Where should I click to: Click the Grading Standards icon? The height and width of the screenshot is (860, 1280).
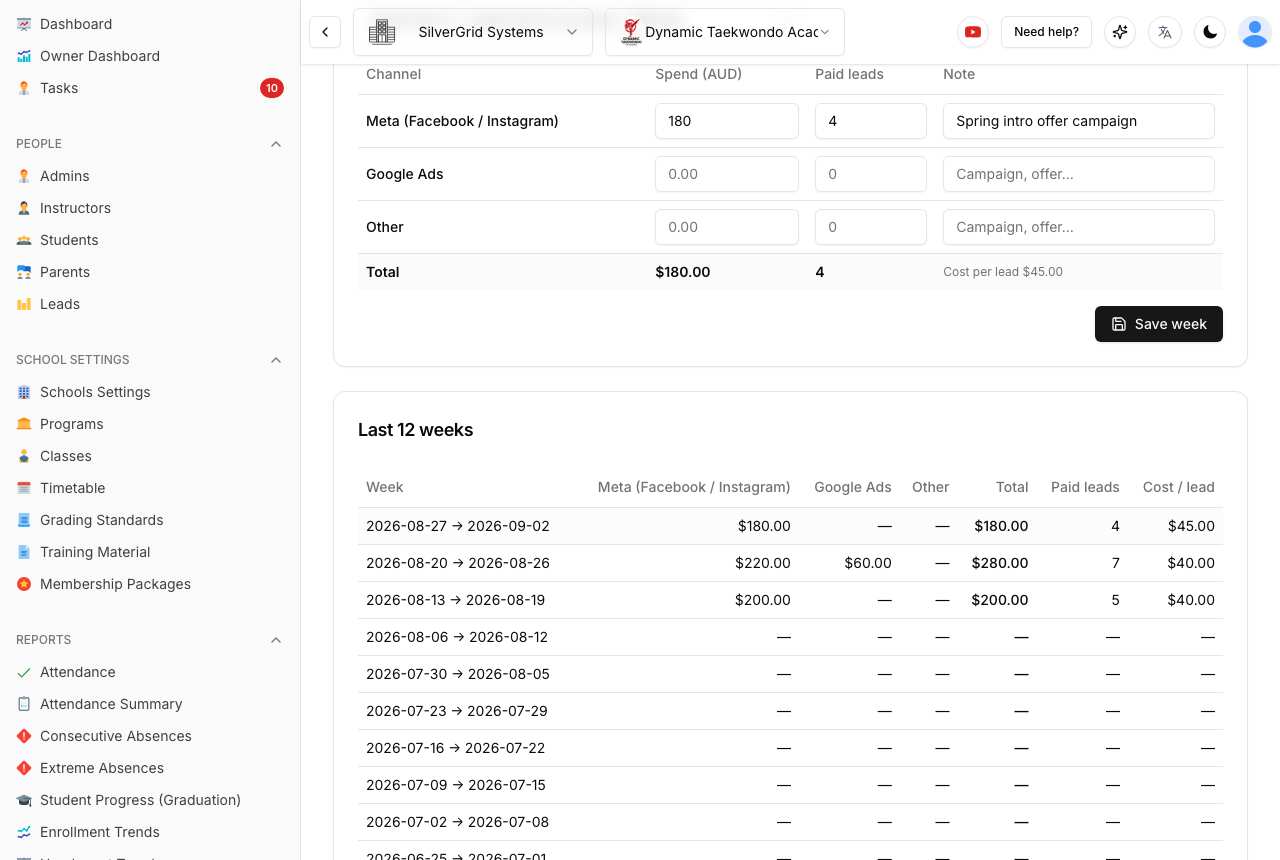pos(24,520)
